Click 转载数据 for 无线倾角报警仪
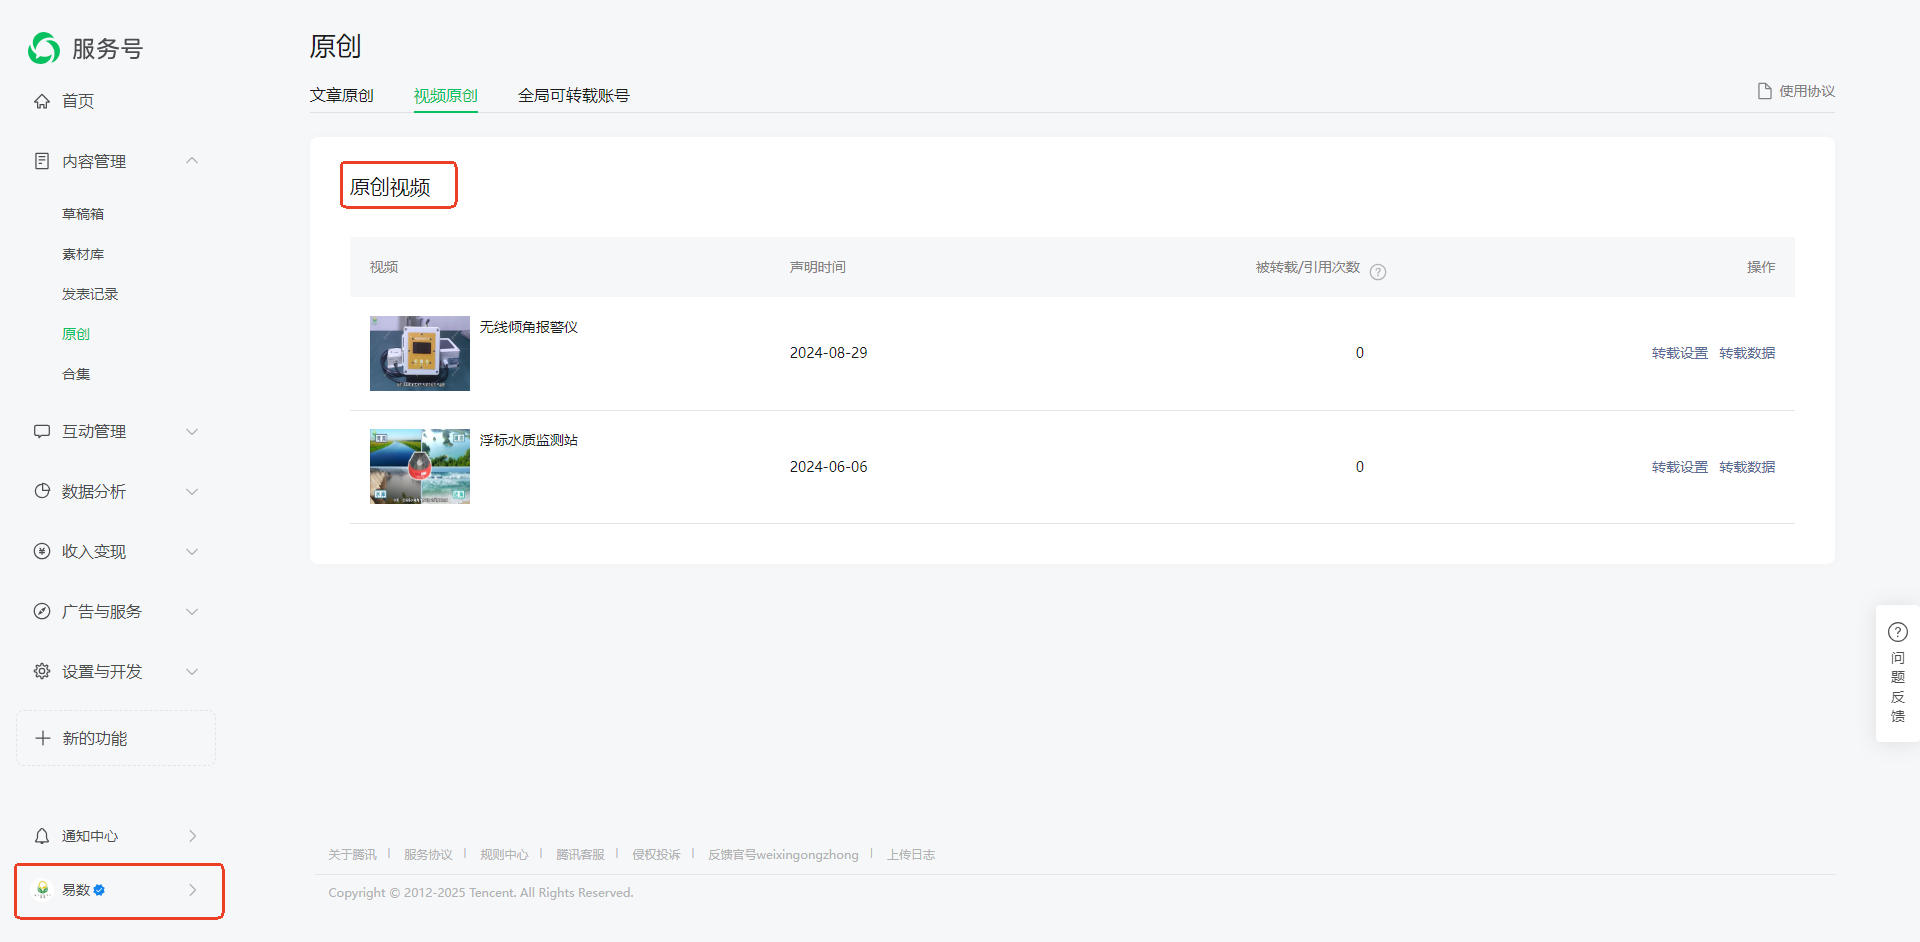Screen dimensions: 1920x942 [x=1747, y=353]
